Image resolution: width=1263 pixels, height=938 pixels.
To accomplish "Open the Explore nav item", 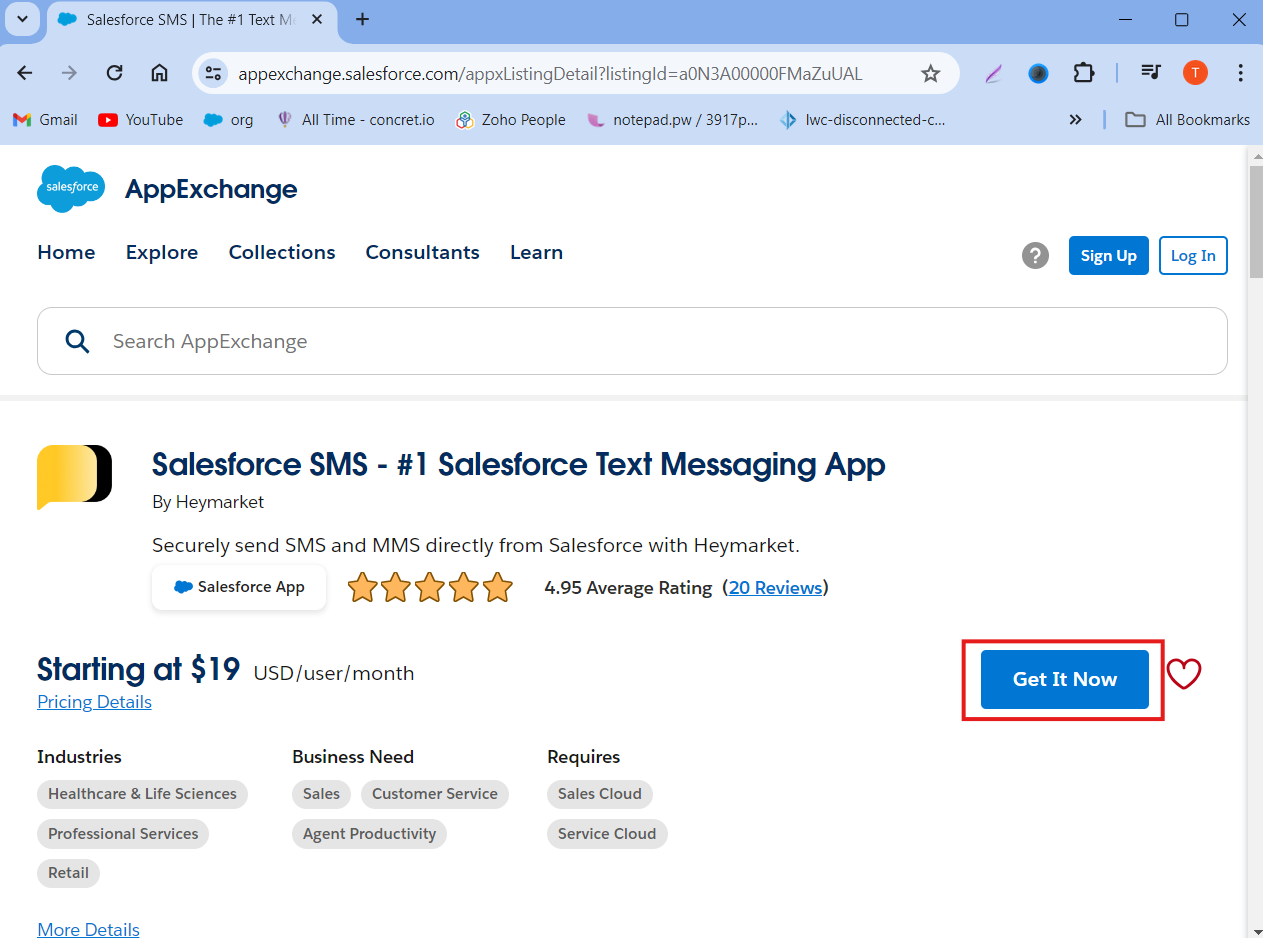I will tap(162, 252).
